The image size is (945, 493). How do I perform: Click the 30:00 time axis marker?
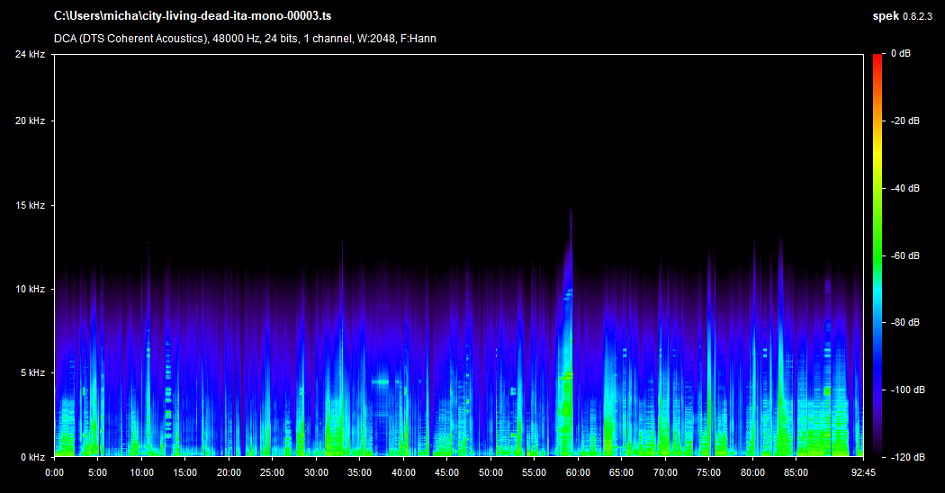coord(316,472)
